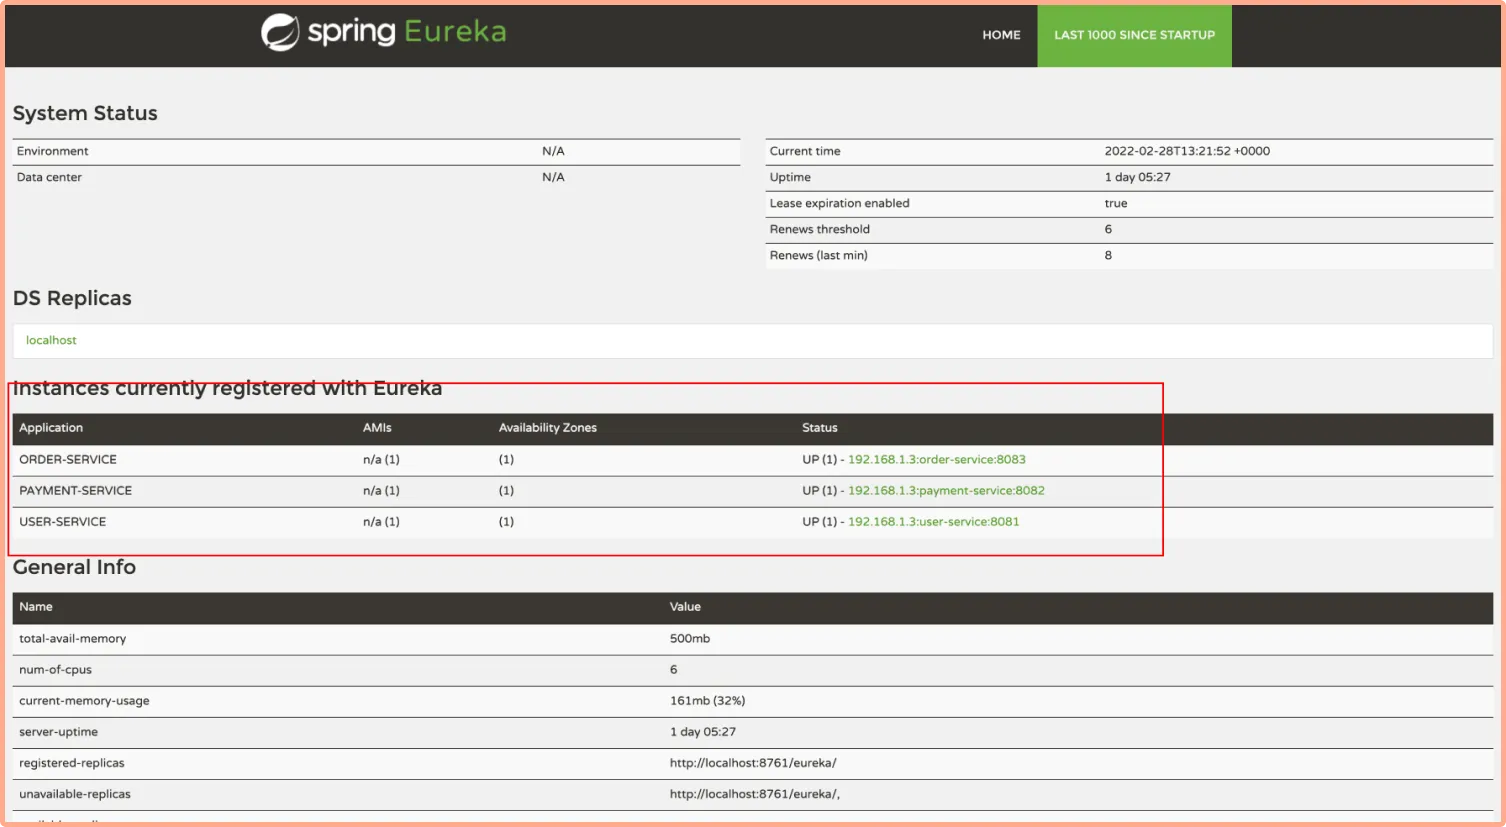Select registered-replicas URL http://localhost:8761/eureka/
The height and width of the screenshot is (827, 1506).
[x=753, y=762]
